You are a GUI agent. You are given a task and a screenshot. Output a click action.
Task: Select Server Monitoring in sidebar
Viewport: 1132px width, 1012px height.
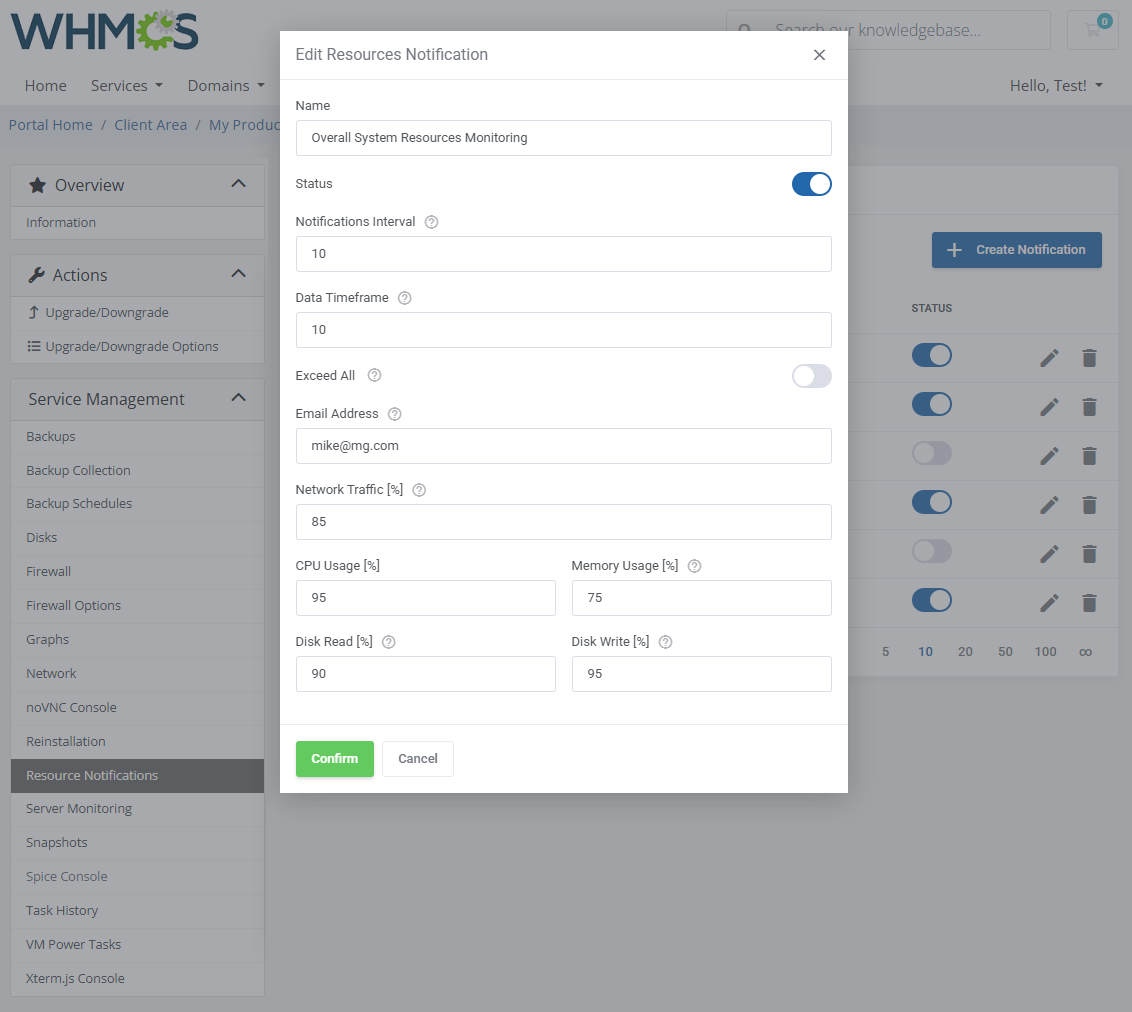pyautogui.click(x=137, y=809)
